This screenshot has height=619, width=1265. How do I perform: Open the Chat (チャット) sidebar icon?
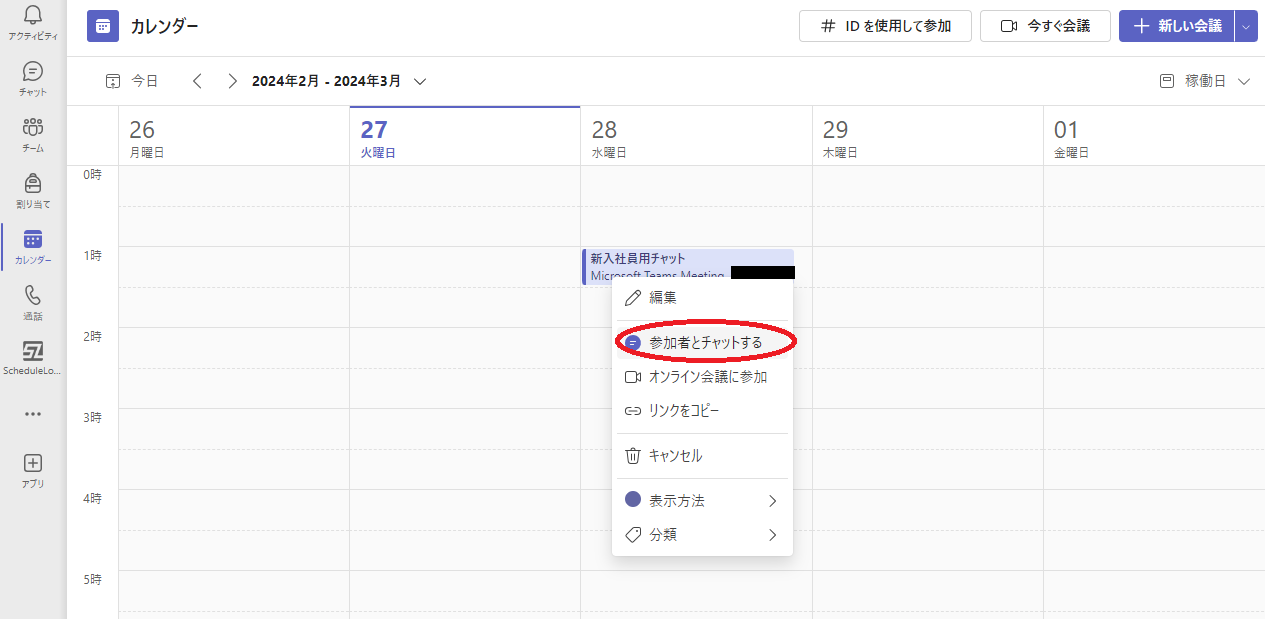33,72
